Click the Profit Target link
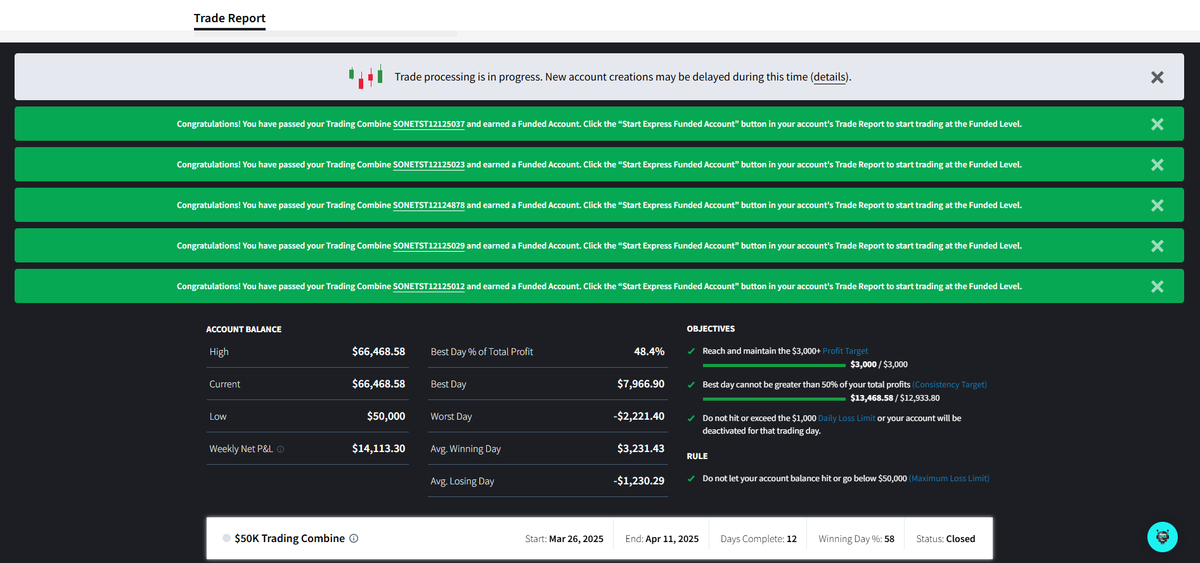Viewport: 1200px width, 563px height. pyautogui.click(x=845, y=351)
